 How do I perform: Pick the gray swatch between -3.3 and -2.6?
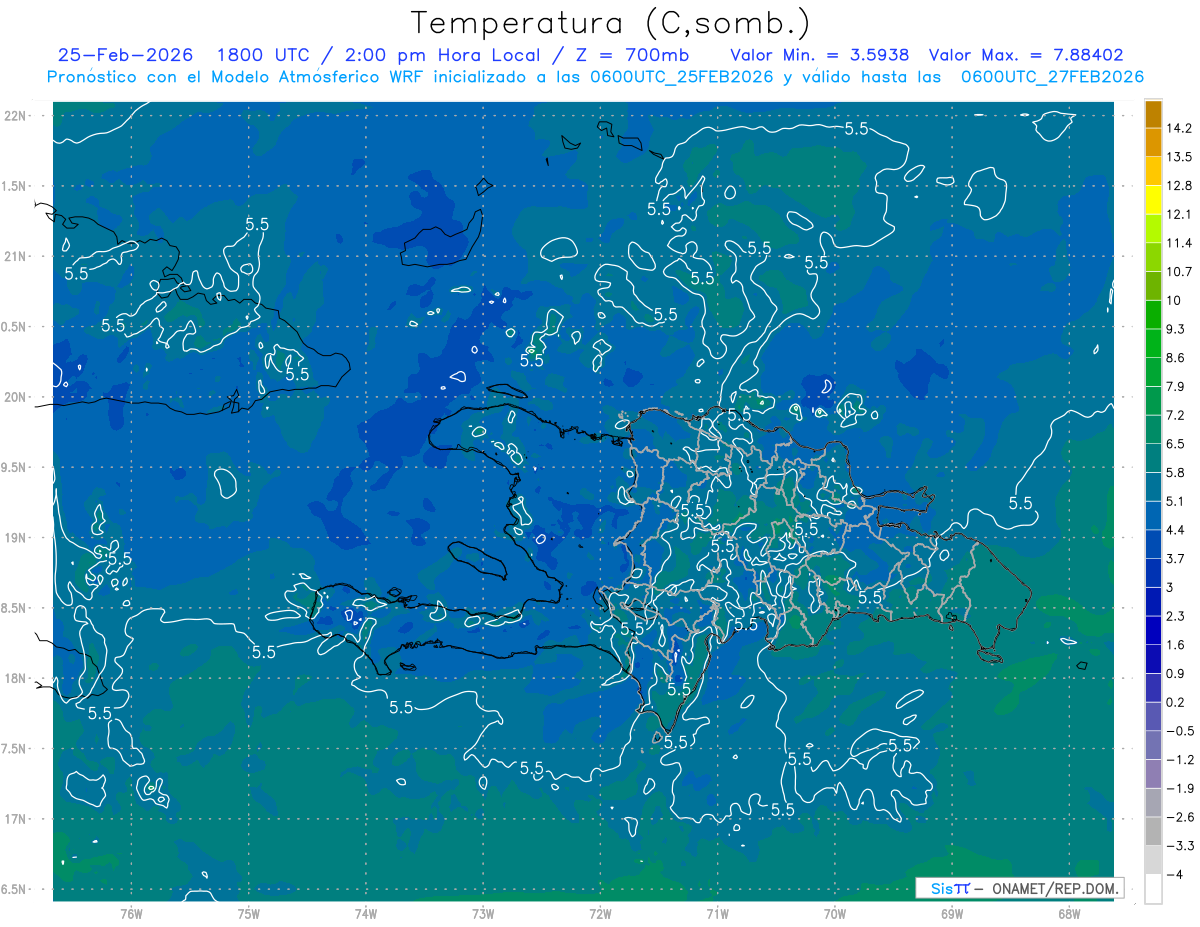pyautogui.click(x=1153, y=831)
